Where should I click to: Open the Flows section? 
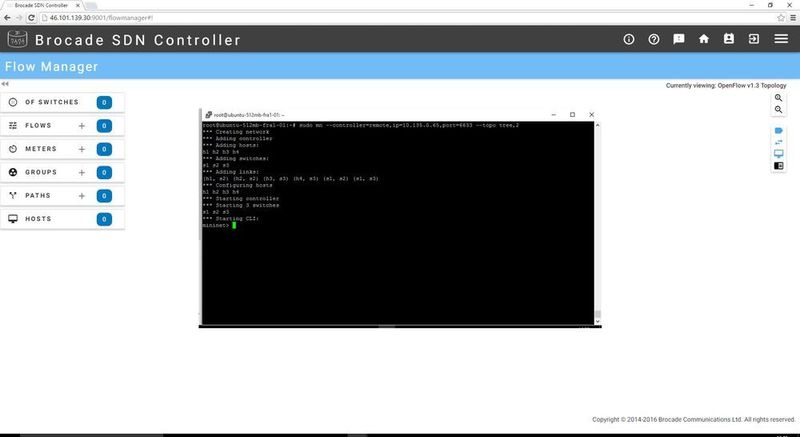(x=62, y=125)
